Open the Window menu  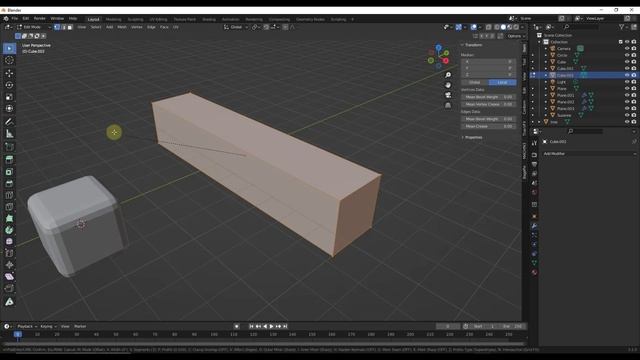[x=57, y=19]
